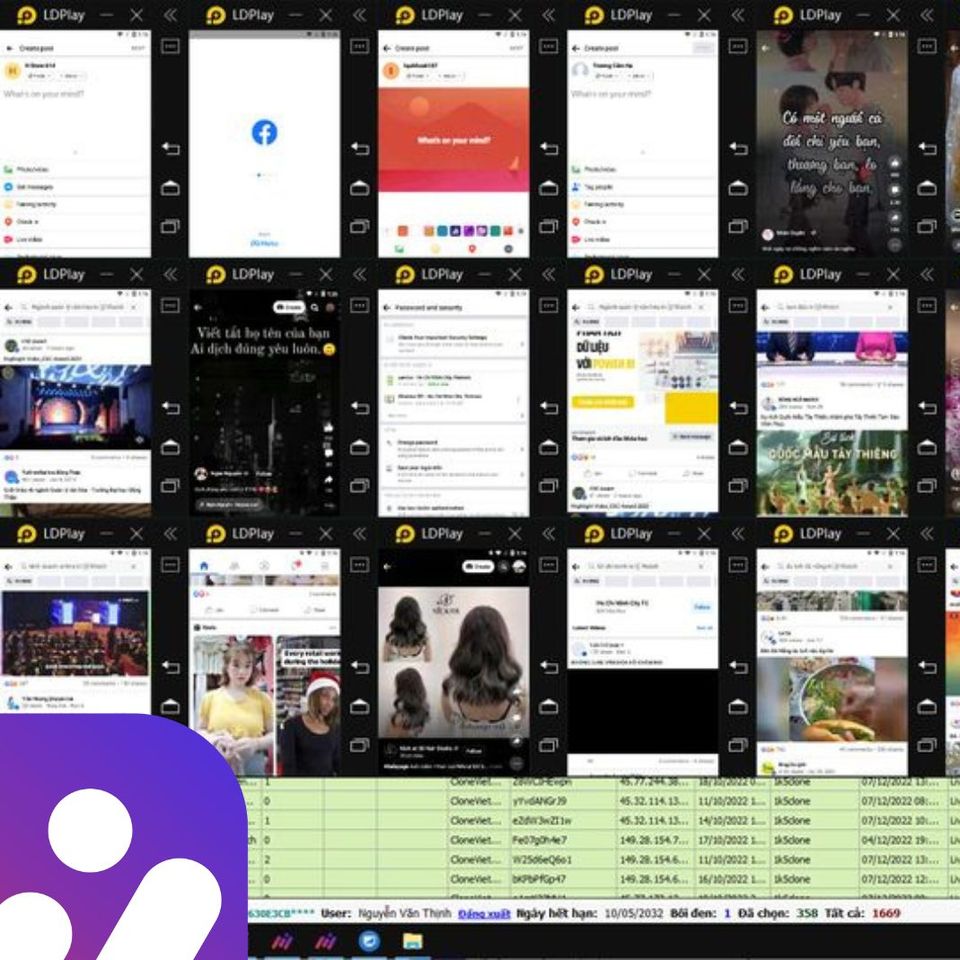Click the Create button in the hair-photos emulator
Viewport: 960px width, 960px height.
pyautogui.click(x=478, y=567)
